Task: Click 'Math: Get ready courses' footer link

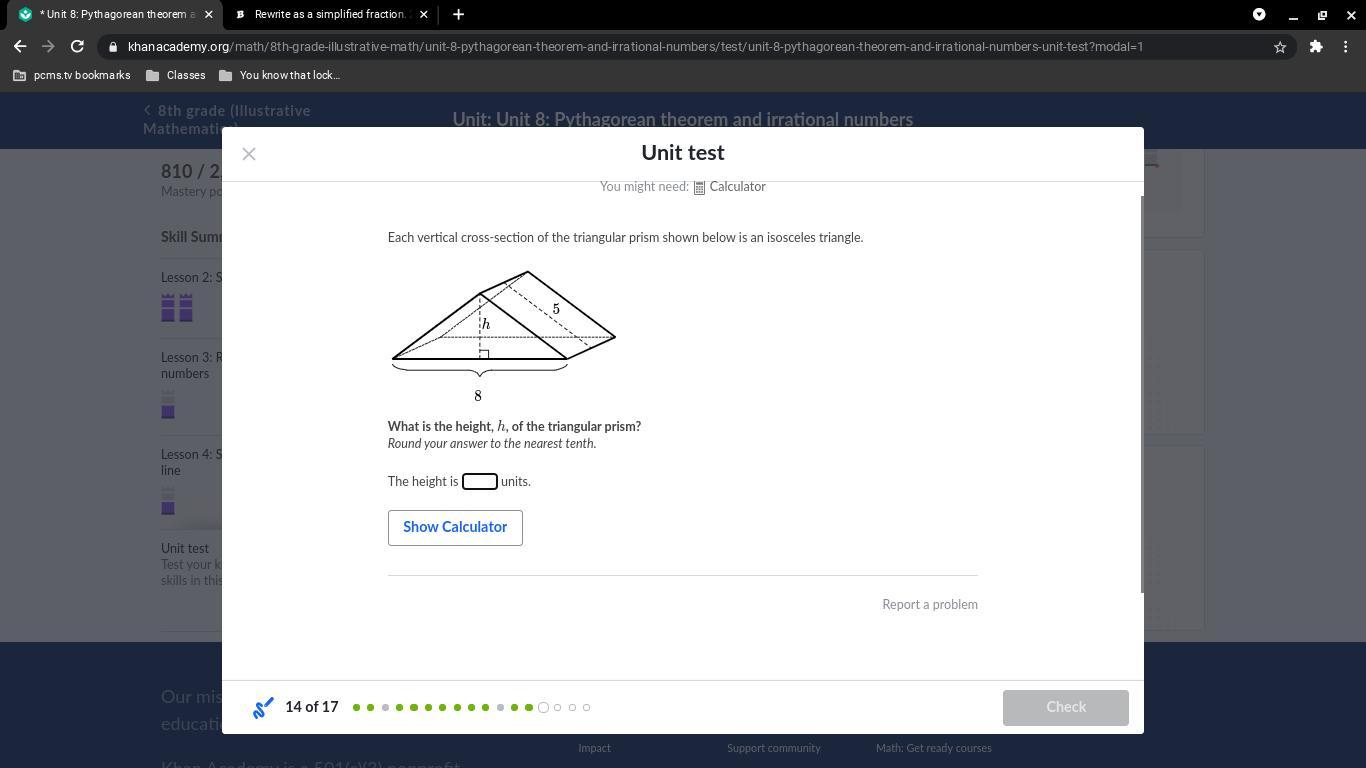Action: coord(934,748)
